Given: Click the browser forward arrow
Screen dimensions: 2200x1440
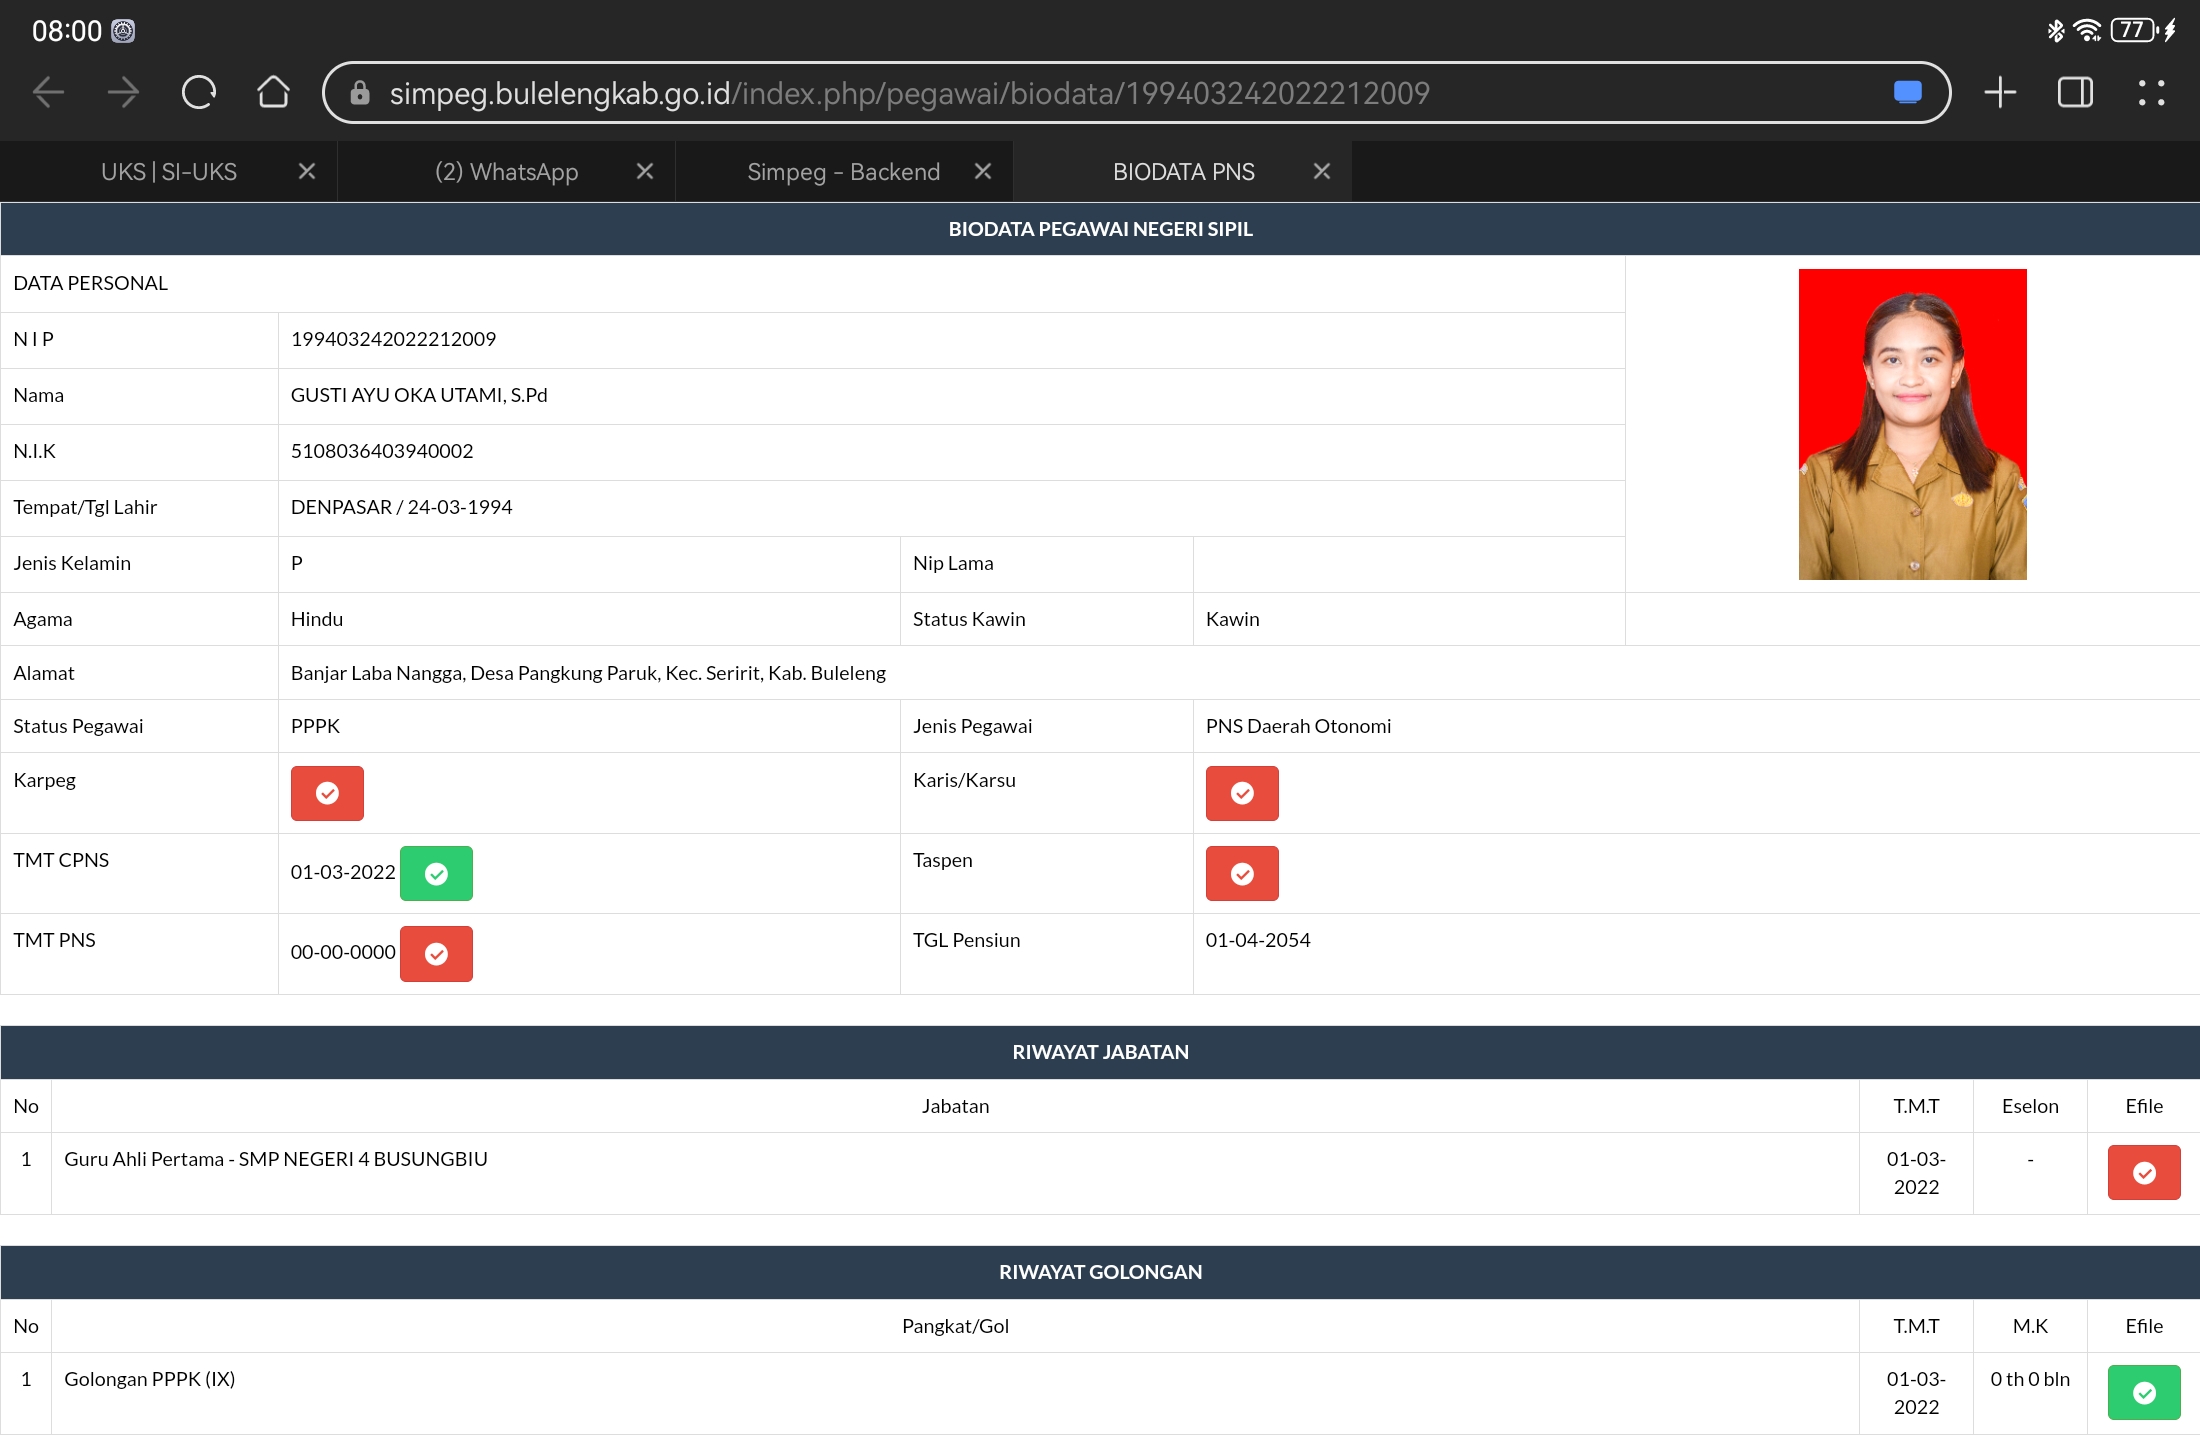Looking at the screenshot, I should pos(123,93).
